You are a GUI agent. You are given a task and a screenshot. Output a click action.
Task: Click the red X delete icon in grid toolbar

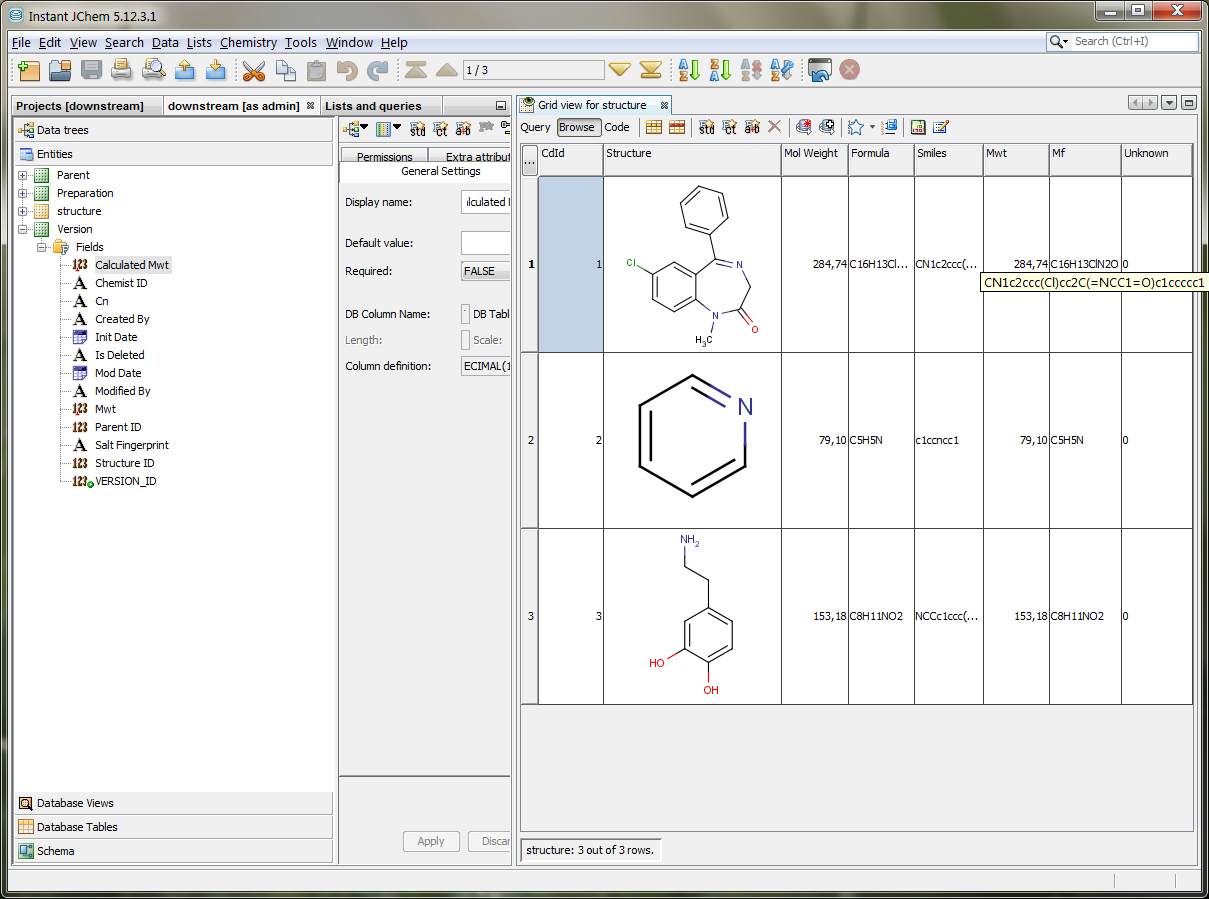774,127
